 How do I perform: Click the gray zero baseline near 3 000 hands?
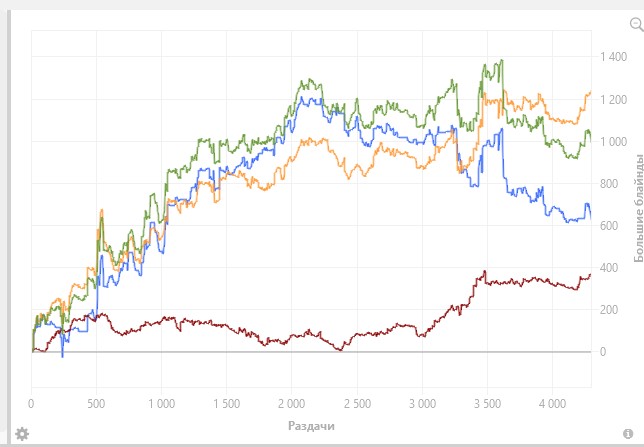click(422, 352)
